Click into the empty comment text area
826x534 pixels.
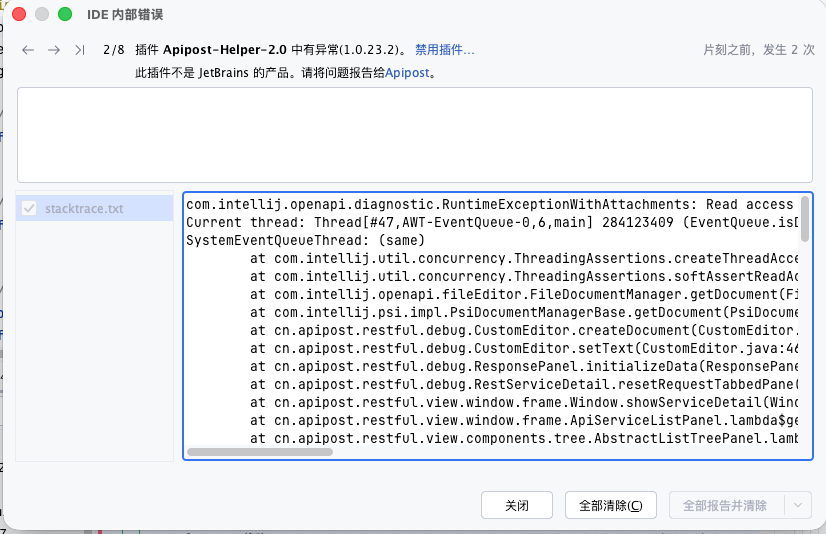coord(415,135)
